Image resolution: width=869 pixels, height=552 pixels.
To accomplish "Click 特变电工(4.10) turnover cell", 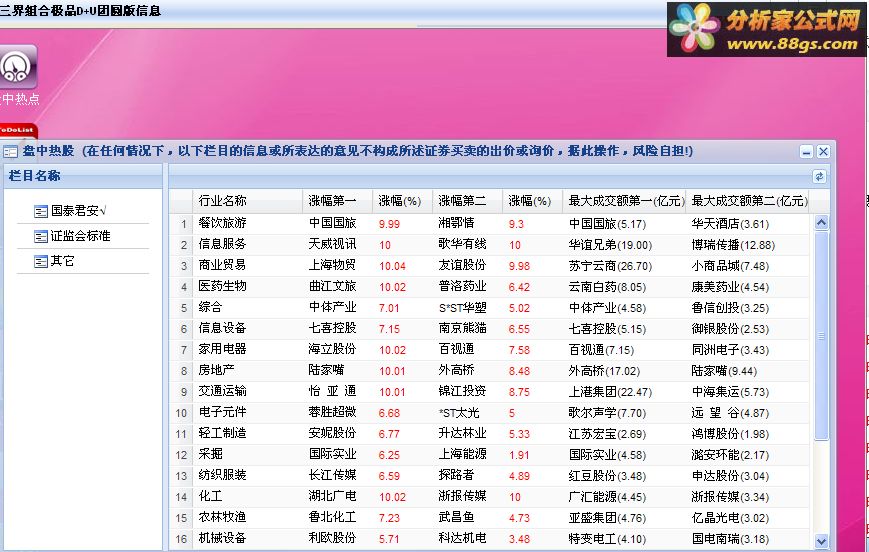I will tap(607, 539).
